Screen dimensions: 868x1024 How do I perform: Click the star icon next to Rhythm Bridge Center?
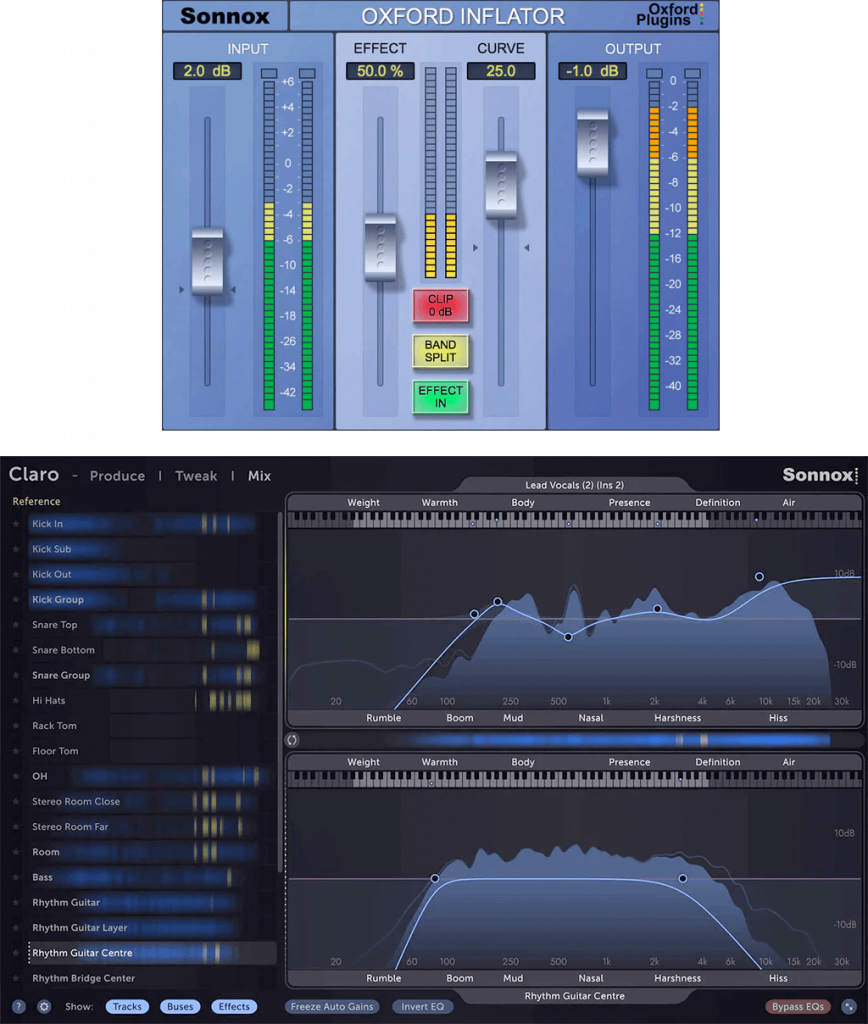pyautogui.click(x=16, y=978)
